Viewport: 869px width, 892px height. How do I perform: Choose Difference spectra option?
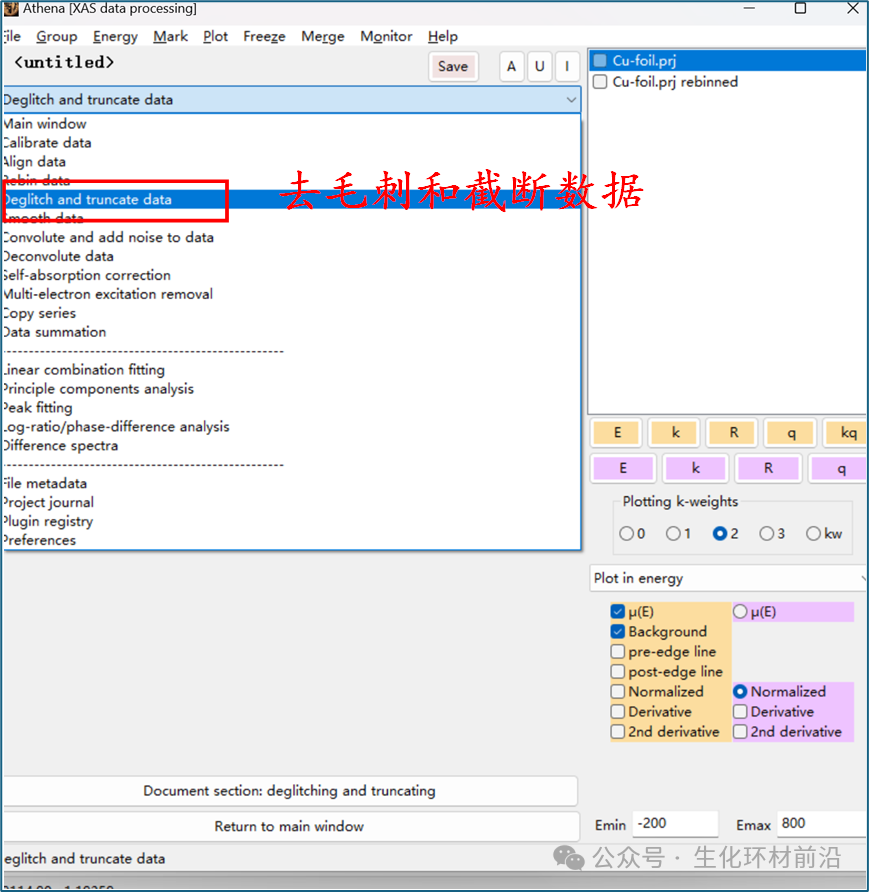click(292, 445)
